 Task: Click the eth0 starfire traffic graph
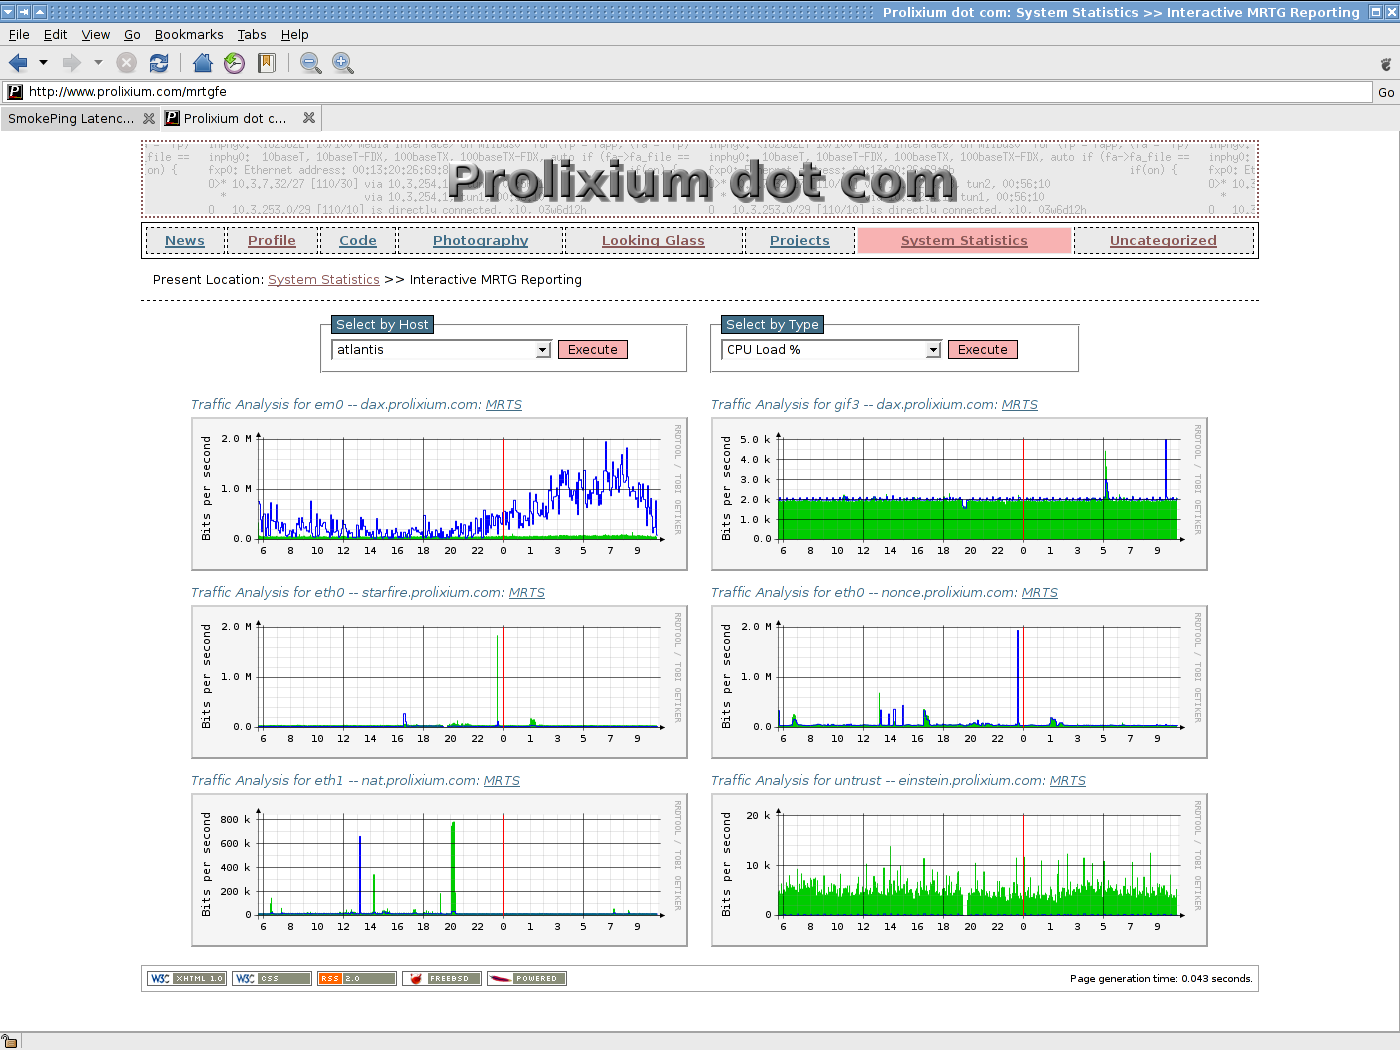[x=439, y=682]
